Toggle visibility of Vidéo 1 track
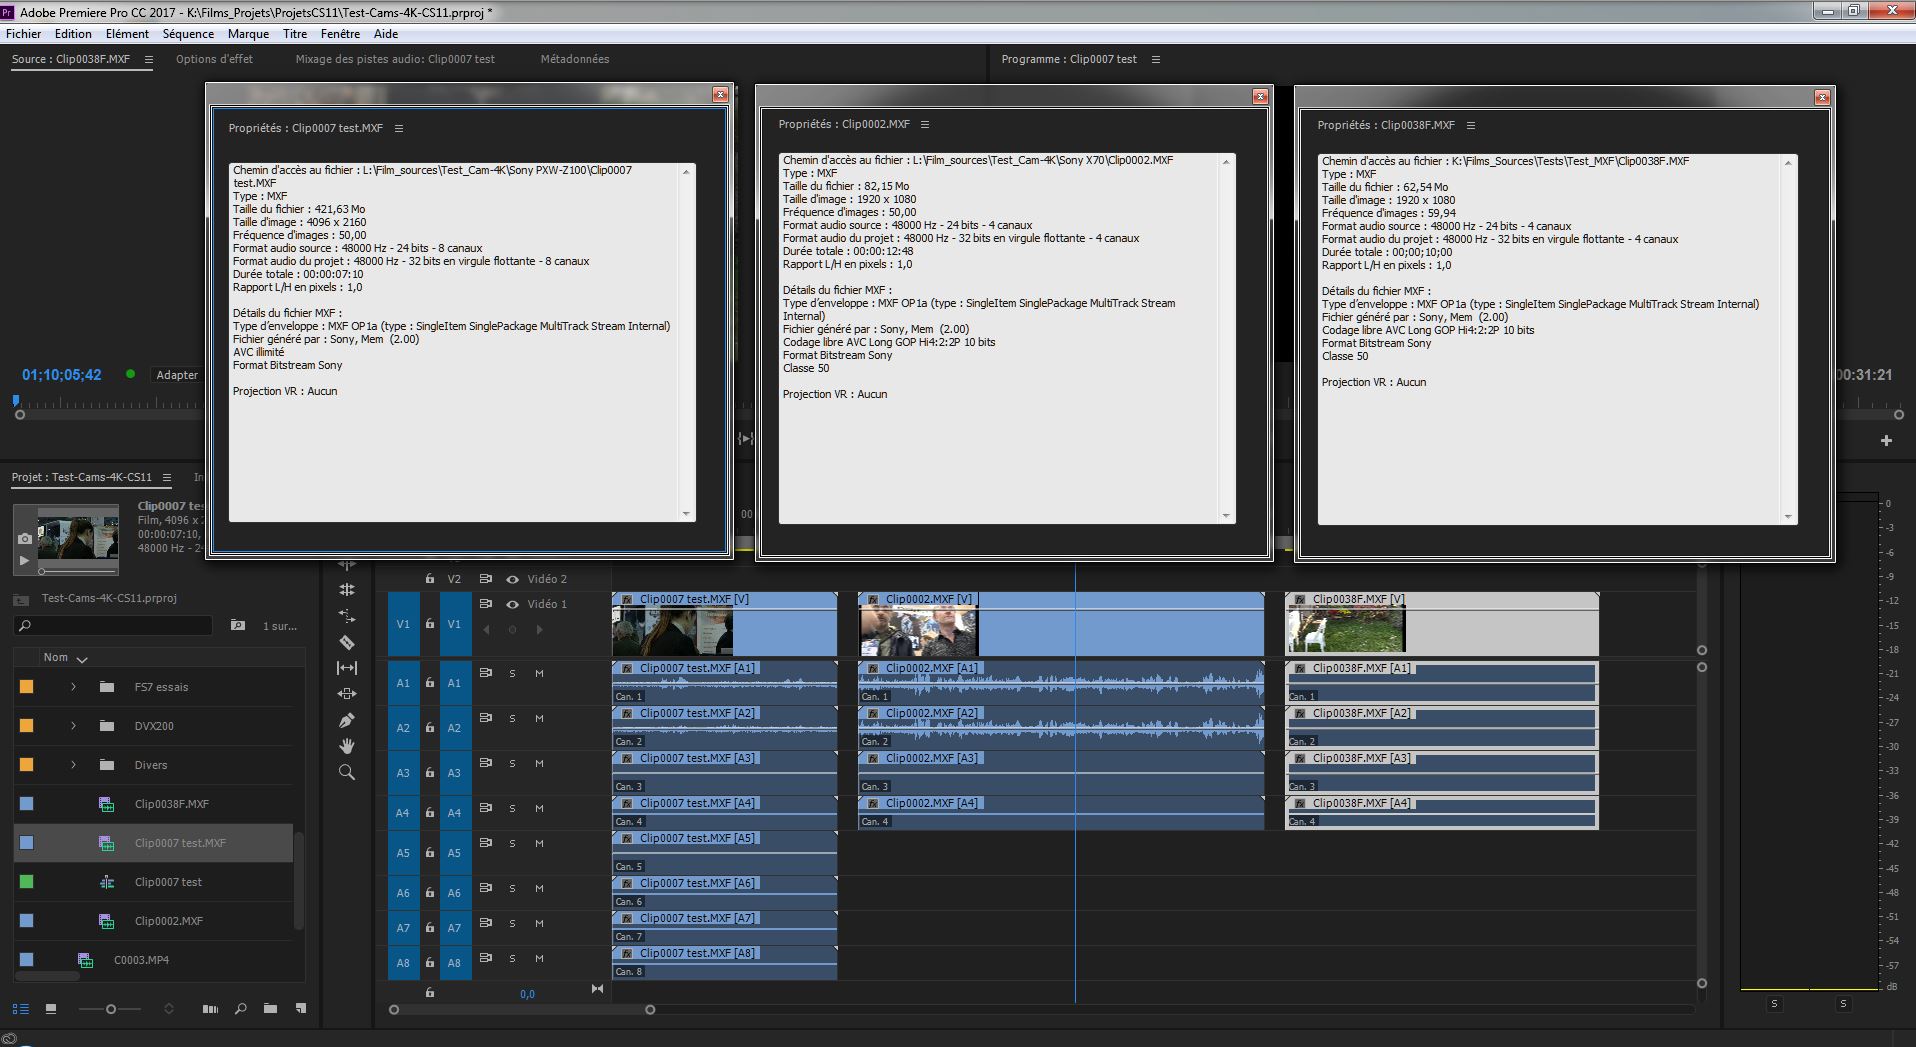 coord(512,604)
